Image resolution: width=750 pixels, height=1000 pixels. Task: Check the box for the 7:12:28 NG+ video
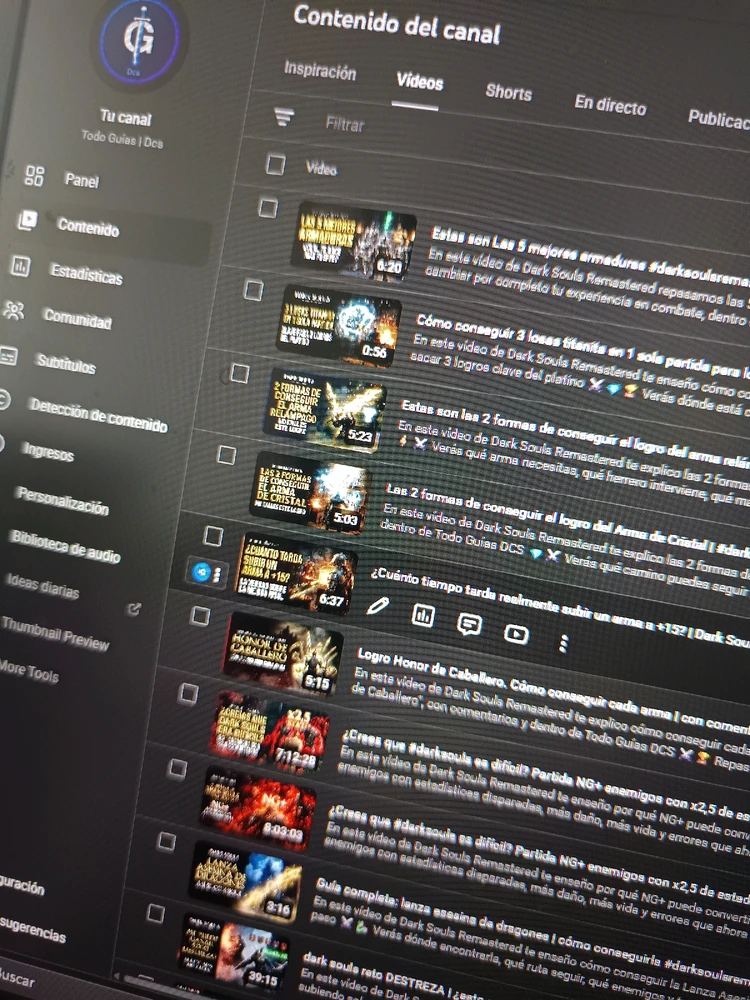[188, 693]
